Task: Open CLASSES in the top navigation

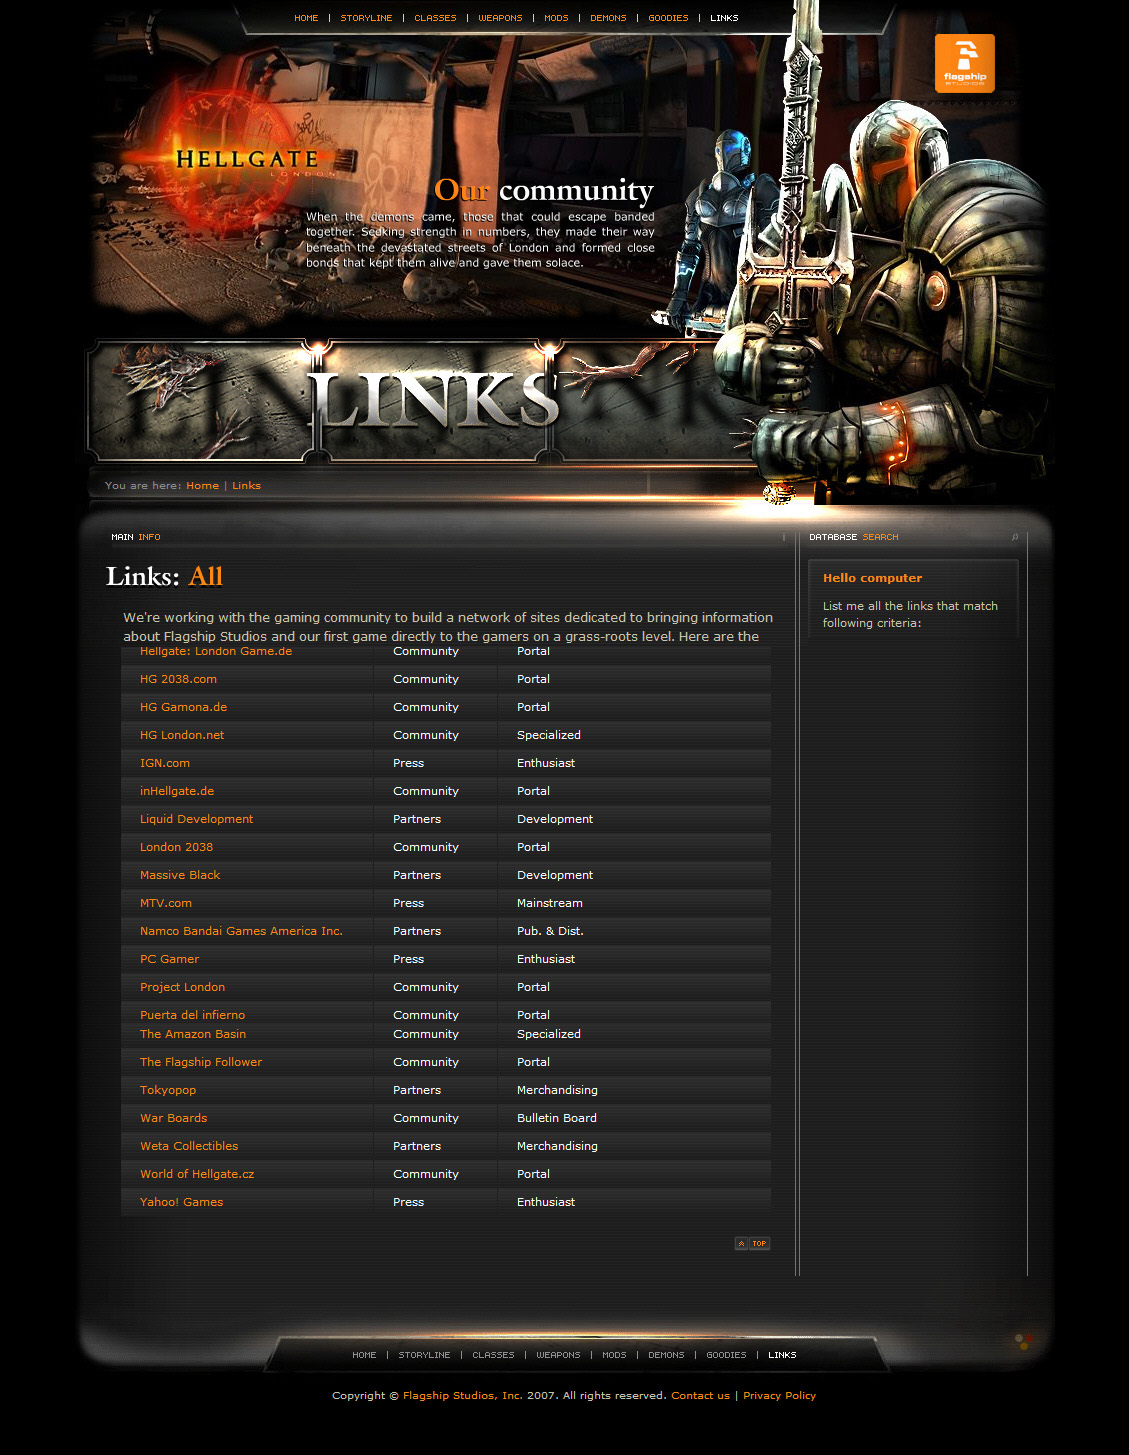Action: pyautogui.click(x=435, y=18)
